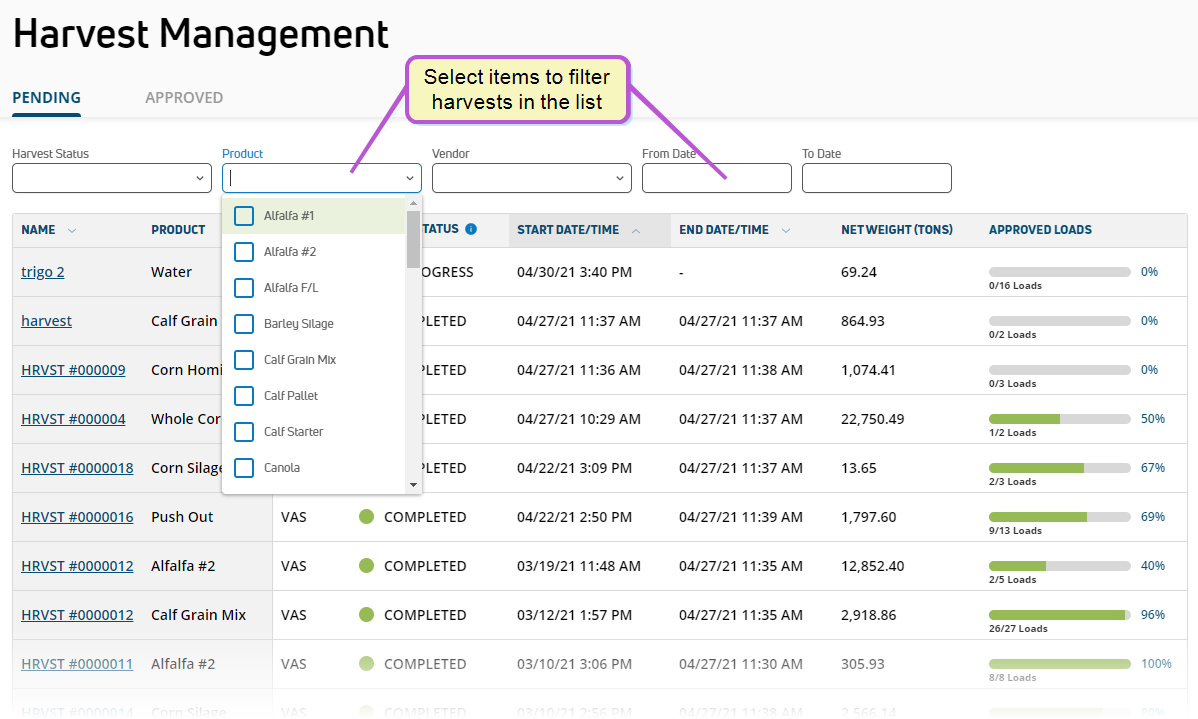Click the Water product cell
Image resolution: width=1198 pixels, height=719 pixels.
point(171,272)
